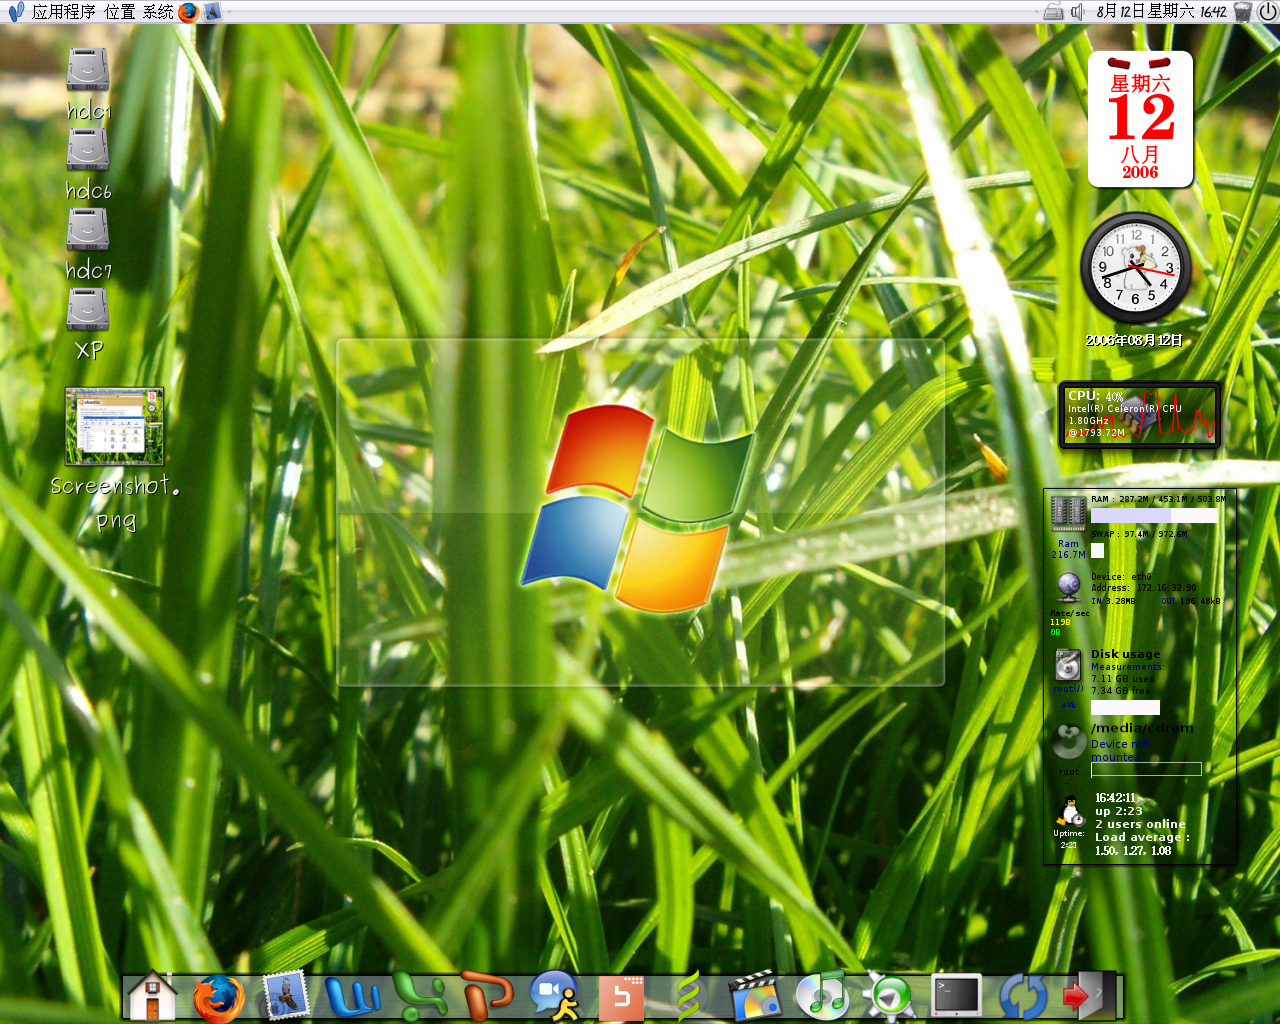Viewport: 1280px width, 1024px height.
Task: Click the SWAP usage bar
Action: tap(1097, 550)
